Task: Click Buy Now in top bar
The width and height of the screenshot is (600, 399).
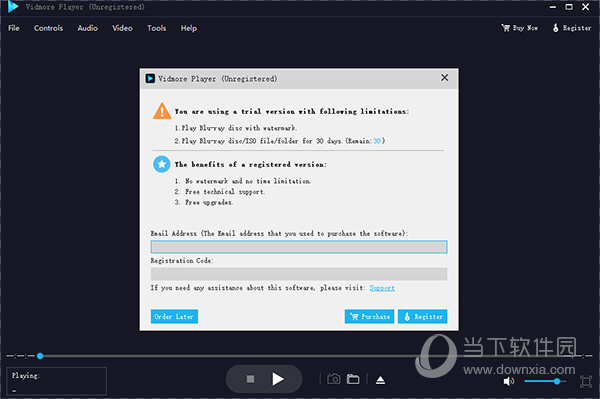Action: tap(520, 28)
